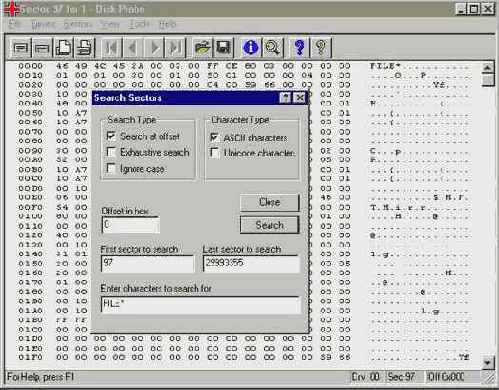
Task: Toggle the ASCII characters checkbox
Action: (215, 137)
